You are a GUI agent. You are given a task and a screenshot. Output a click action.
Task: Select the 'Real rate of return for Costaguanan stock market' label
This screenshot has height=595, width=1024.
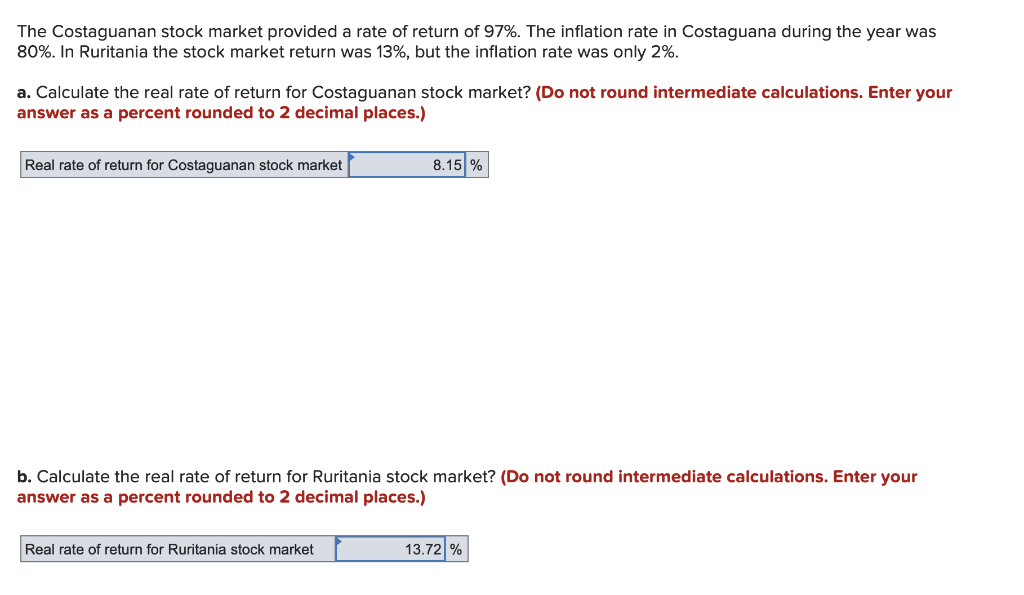tap(184, 165)
